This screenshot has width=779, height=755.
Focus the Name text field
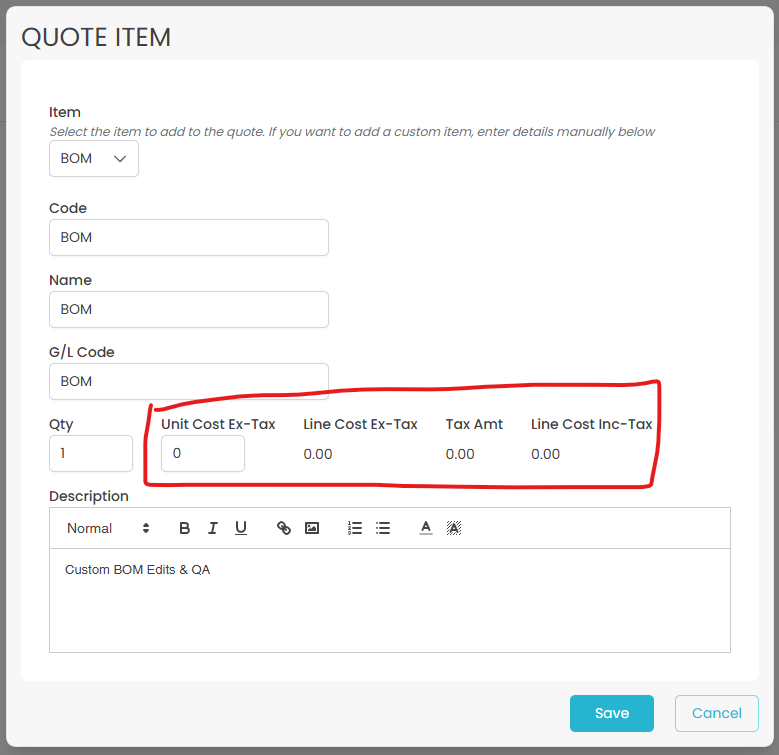point(188,310)
